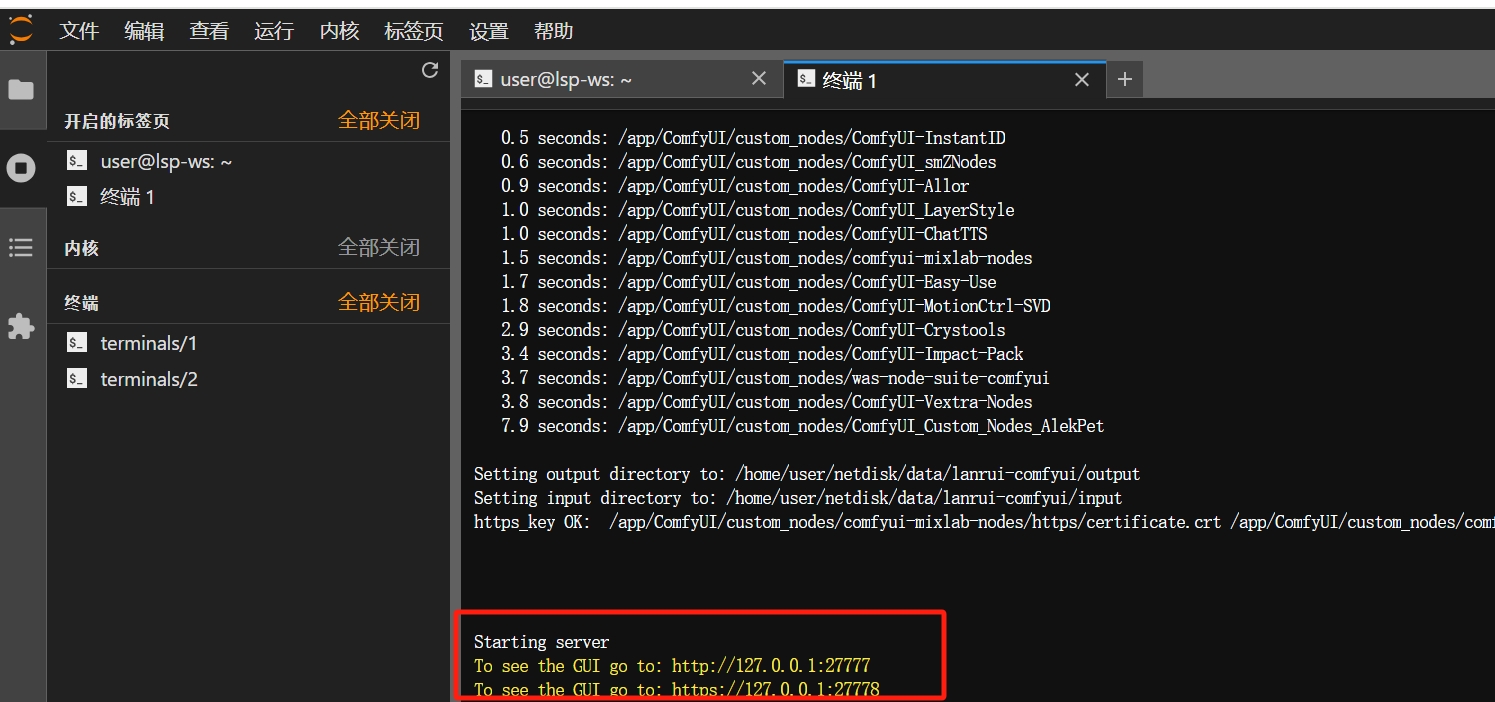
Task: Click the Jupyter logo icon
Action: pyautogui.click(x=21, y=30)
